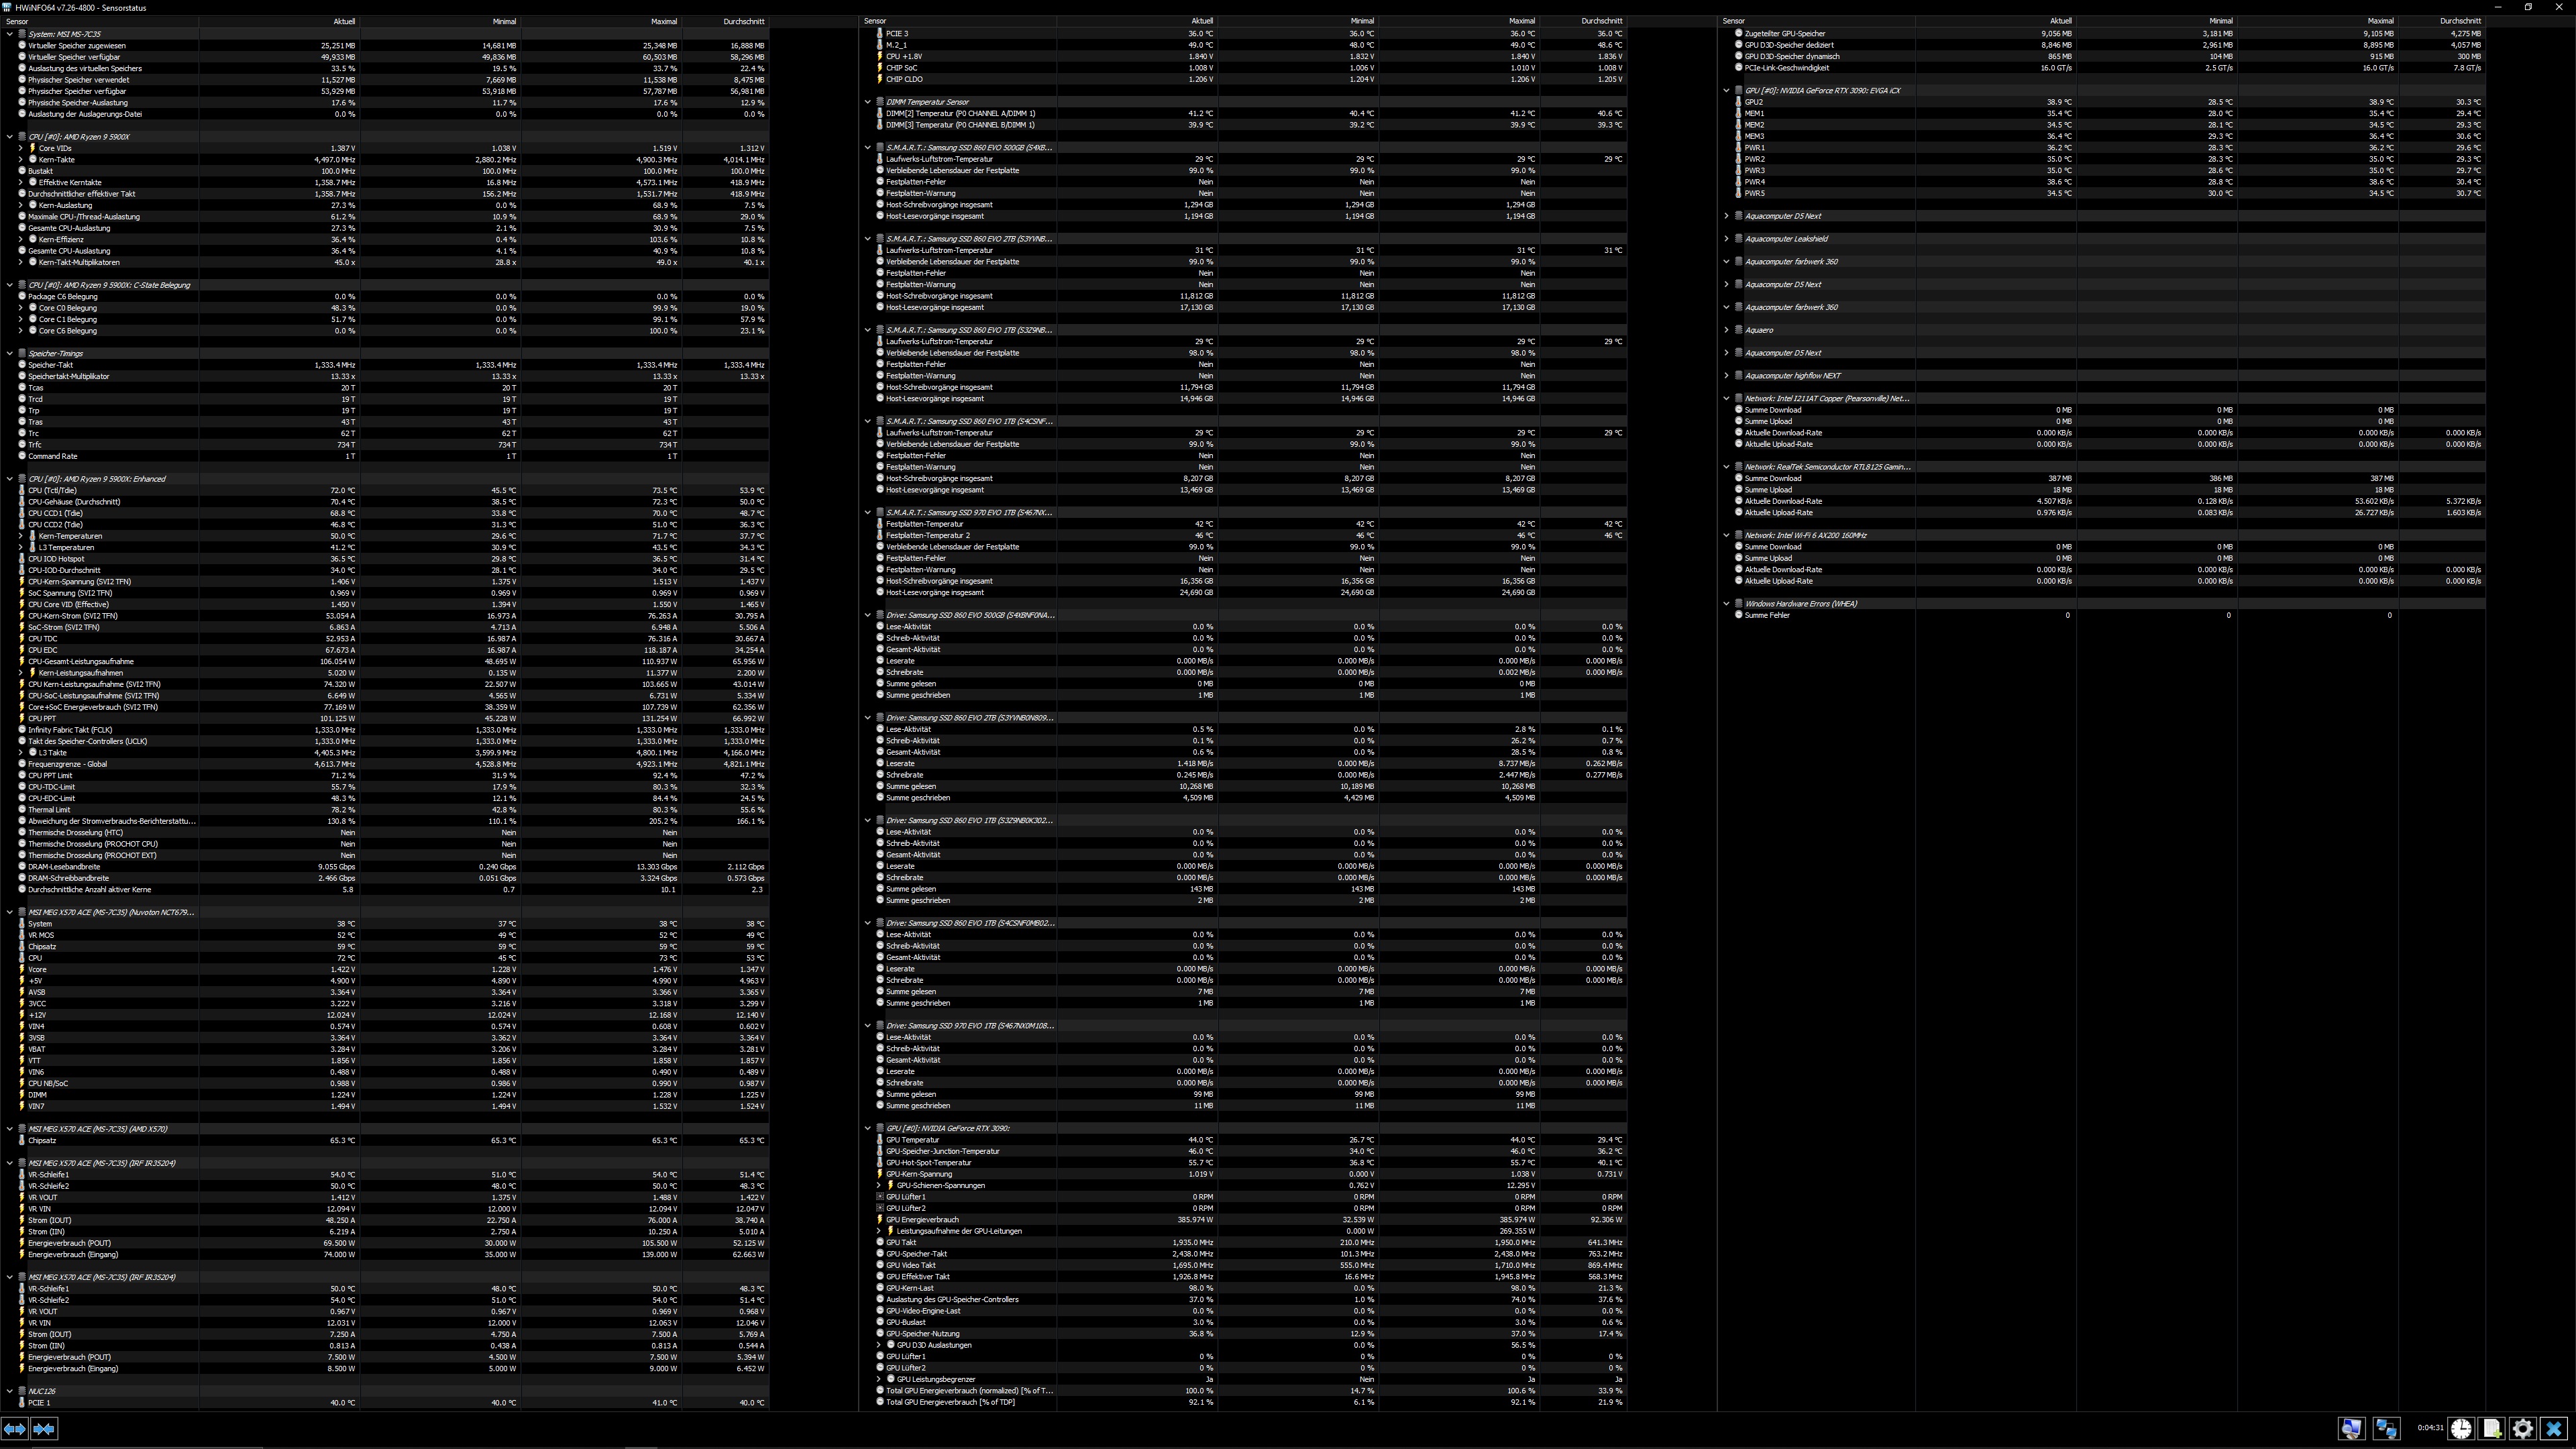The height and width of the screenshot is (1449, 2576).
Task: Collapse the Speicher-Timings section
Action: click(x=10, y=353)
